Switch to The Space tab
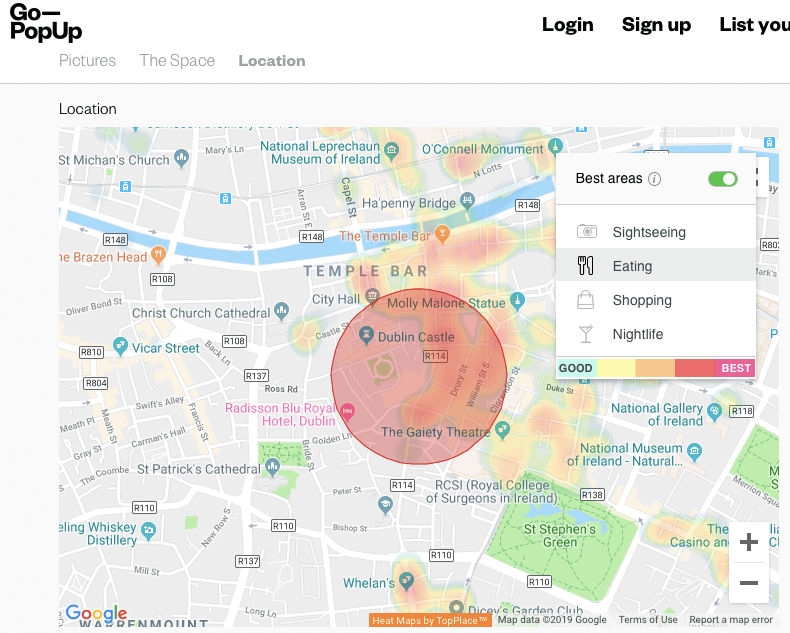The image size is (790, 633). (x=177, y=60)
